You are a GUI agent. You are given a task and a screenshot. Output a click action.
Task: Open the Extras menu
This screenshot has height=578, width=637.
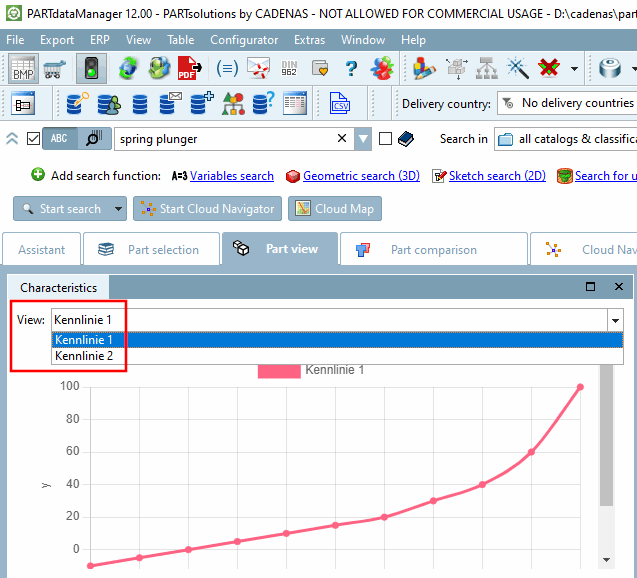tap(309, 40)
